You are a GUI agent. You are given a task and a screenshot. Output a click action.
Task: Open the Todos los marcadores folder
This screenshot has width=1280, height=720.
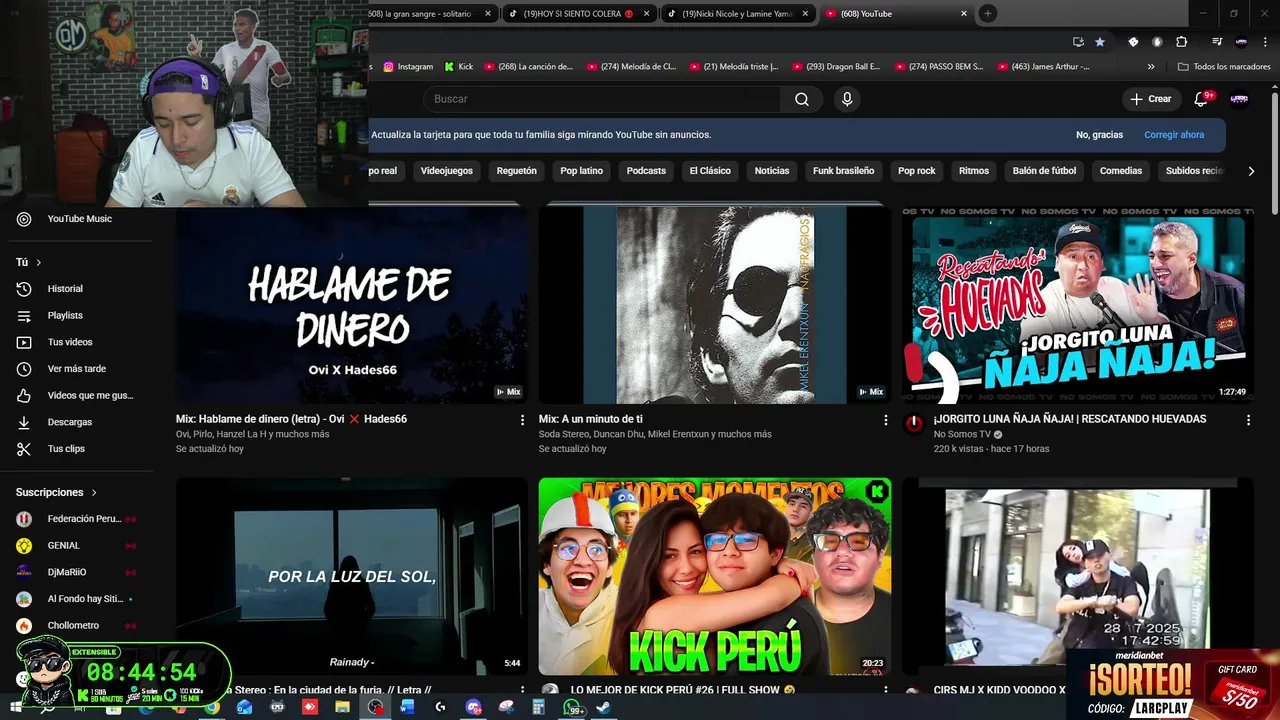click(x=1224, y=67)
